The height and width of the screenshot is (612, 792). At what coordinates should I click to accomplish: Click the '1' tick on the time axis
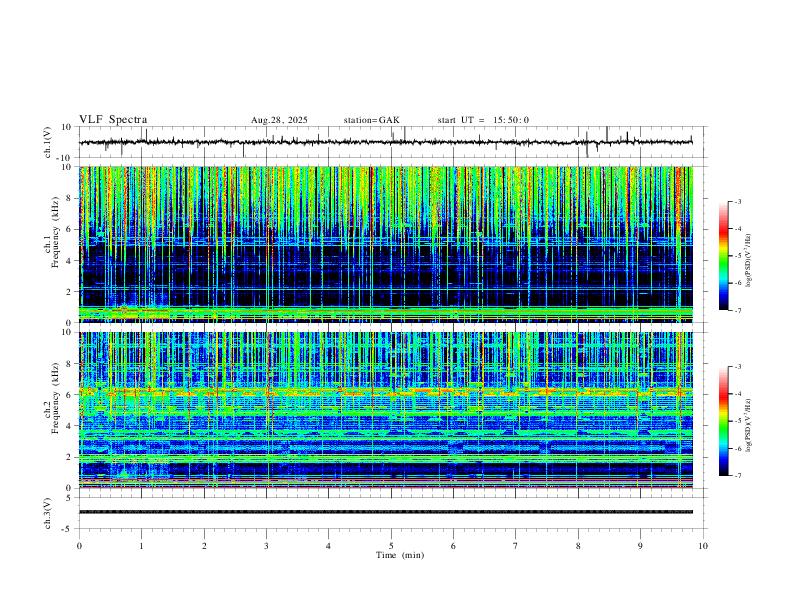pyautogui.click(x=141, y=546)
